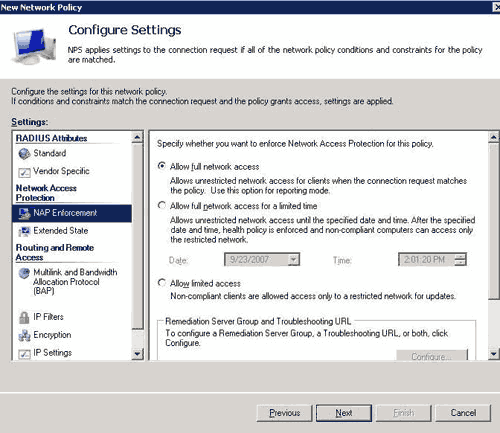Select Allow full network access option
Viewport: 500px width, 433px height.
click(x=162, y=166)
